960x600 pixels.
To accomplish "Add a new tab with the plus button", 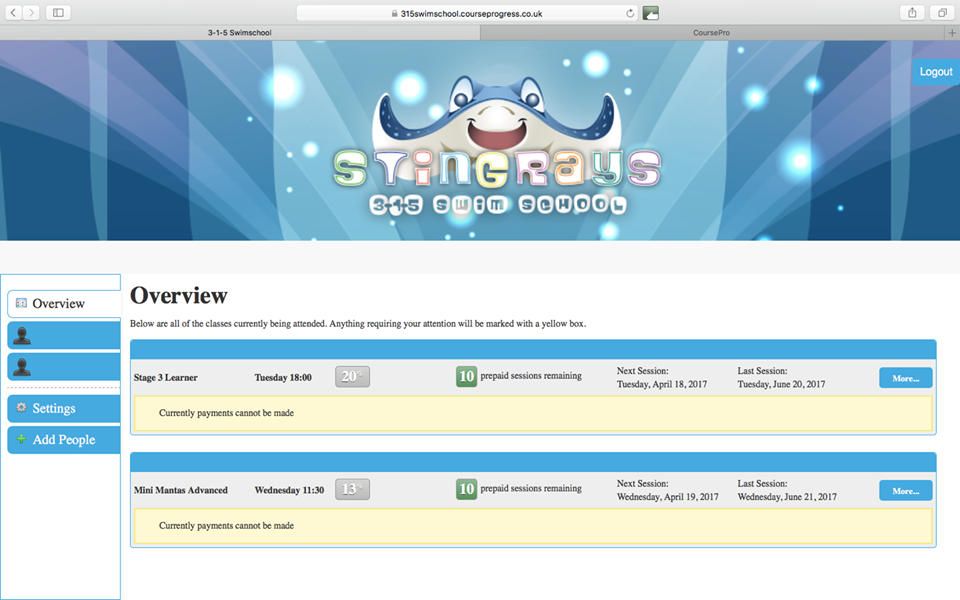I will (952, 32).
